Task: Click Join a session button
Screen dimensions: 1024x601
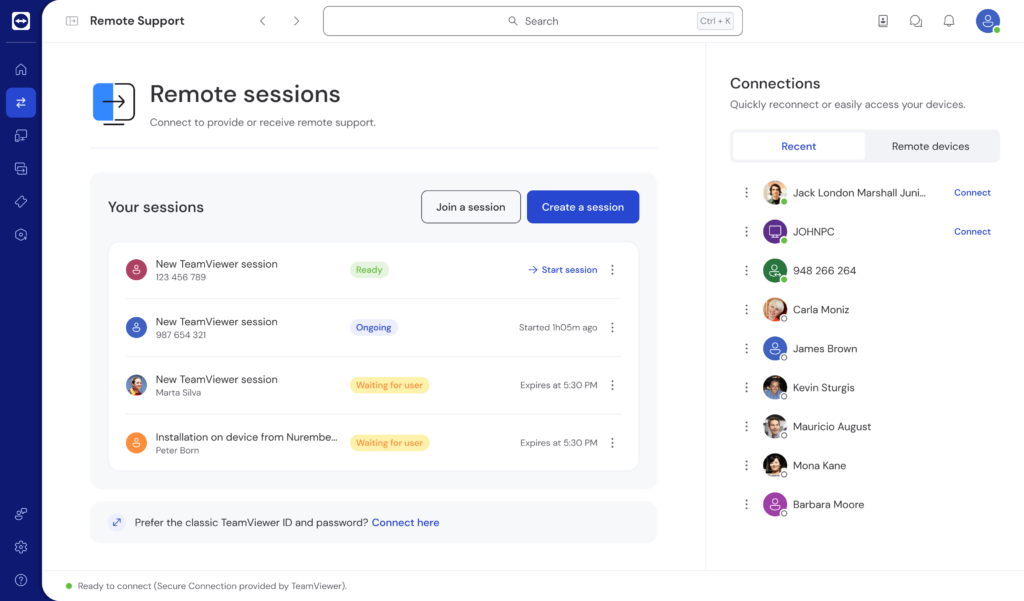Action: (470, 206)
